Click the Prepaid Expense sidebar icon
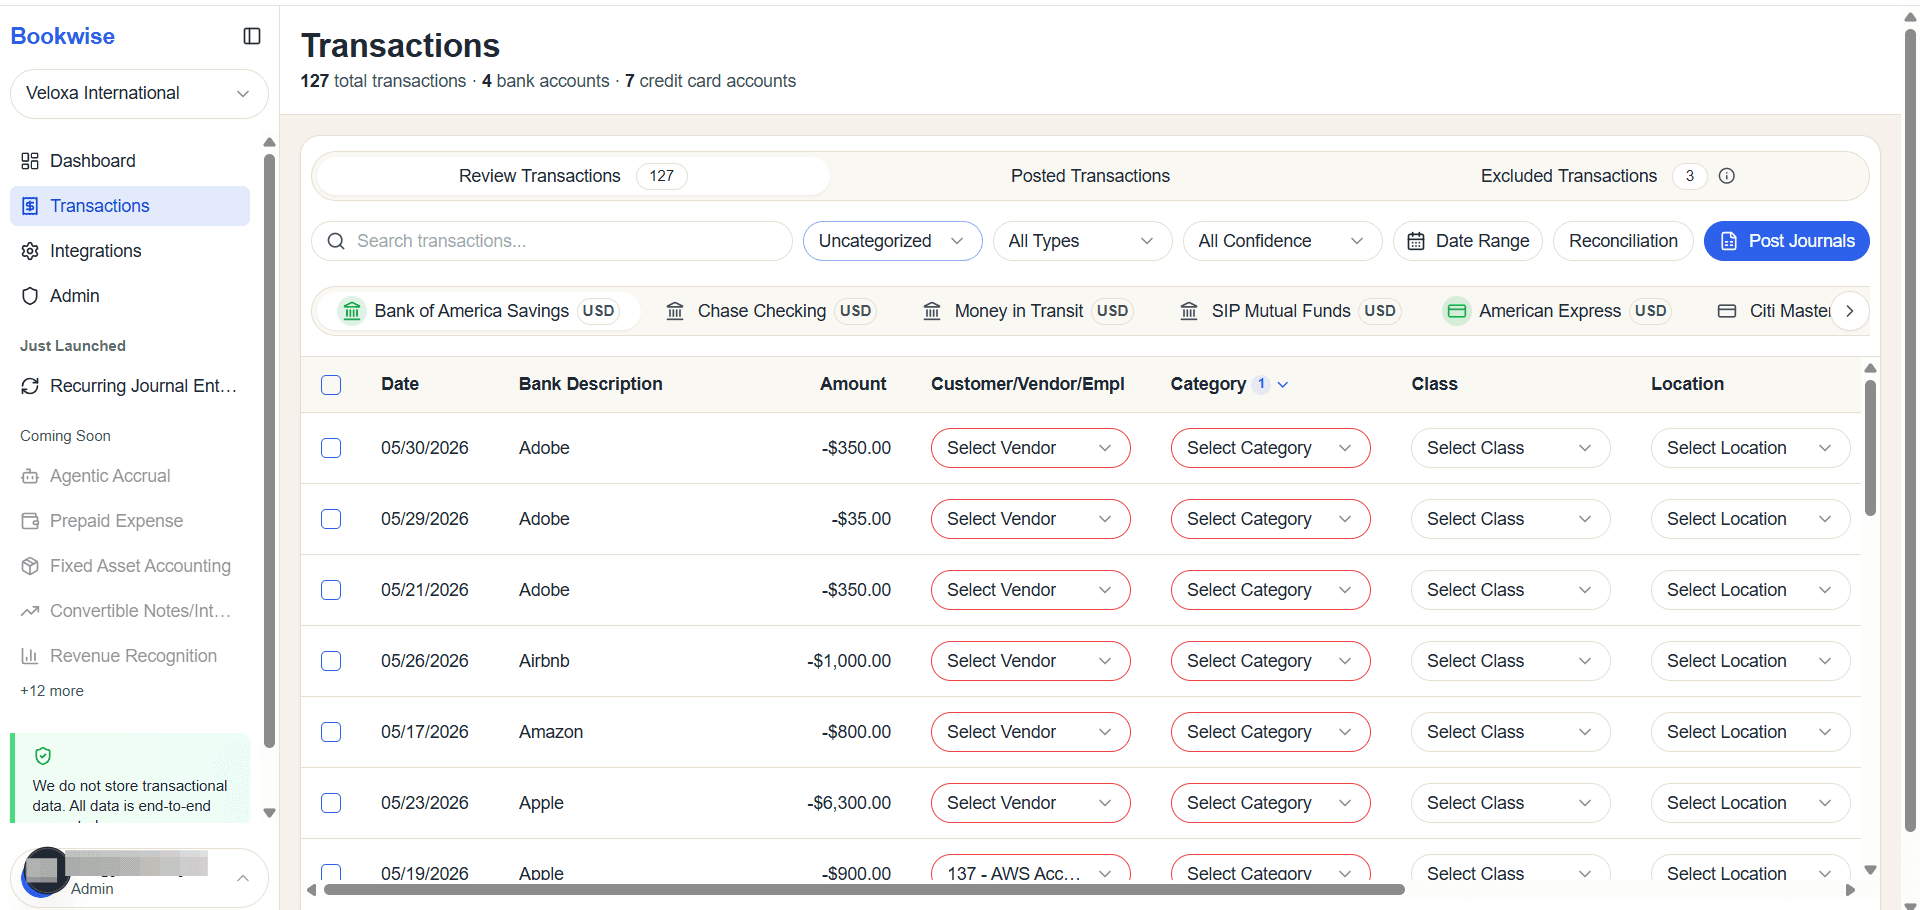This screenshot has height=910, width=1920. [30, 521]
